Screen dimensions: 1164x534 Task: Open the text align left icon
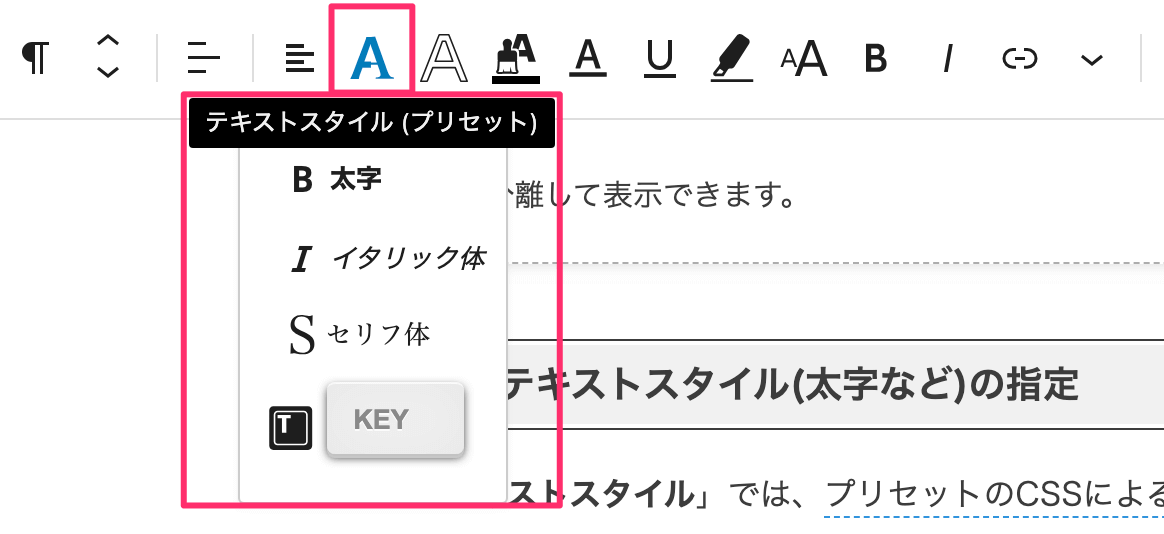coord(300,58)
